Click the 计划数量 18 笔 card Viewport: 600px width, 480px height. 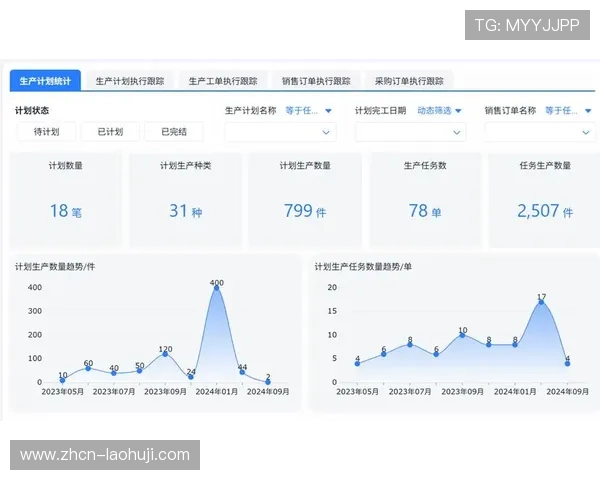click(65, 200)
